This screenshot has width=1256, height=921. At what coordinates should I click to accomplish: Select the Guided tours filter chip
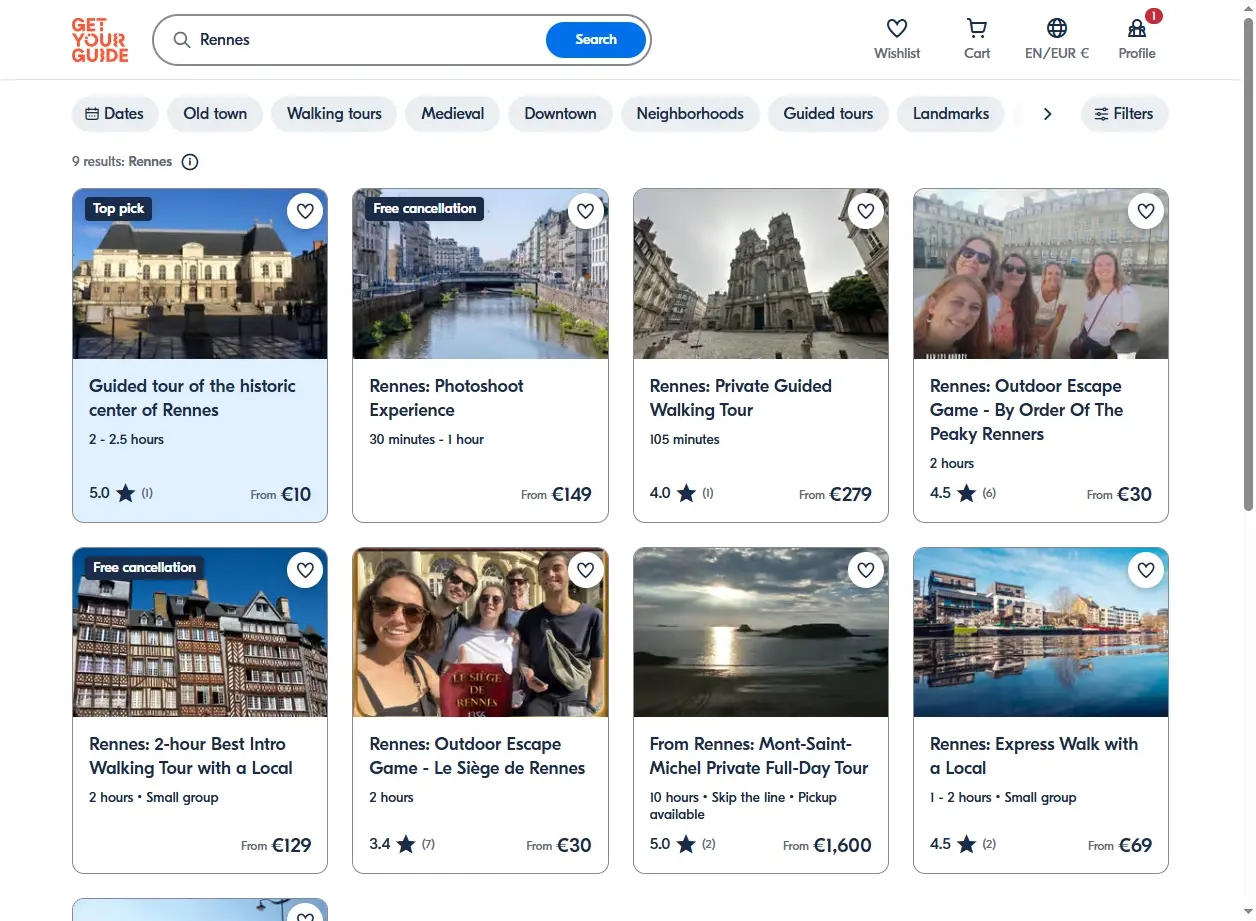[x=828, y=114]
